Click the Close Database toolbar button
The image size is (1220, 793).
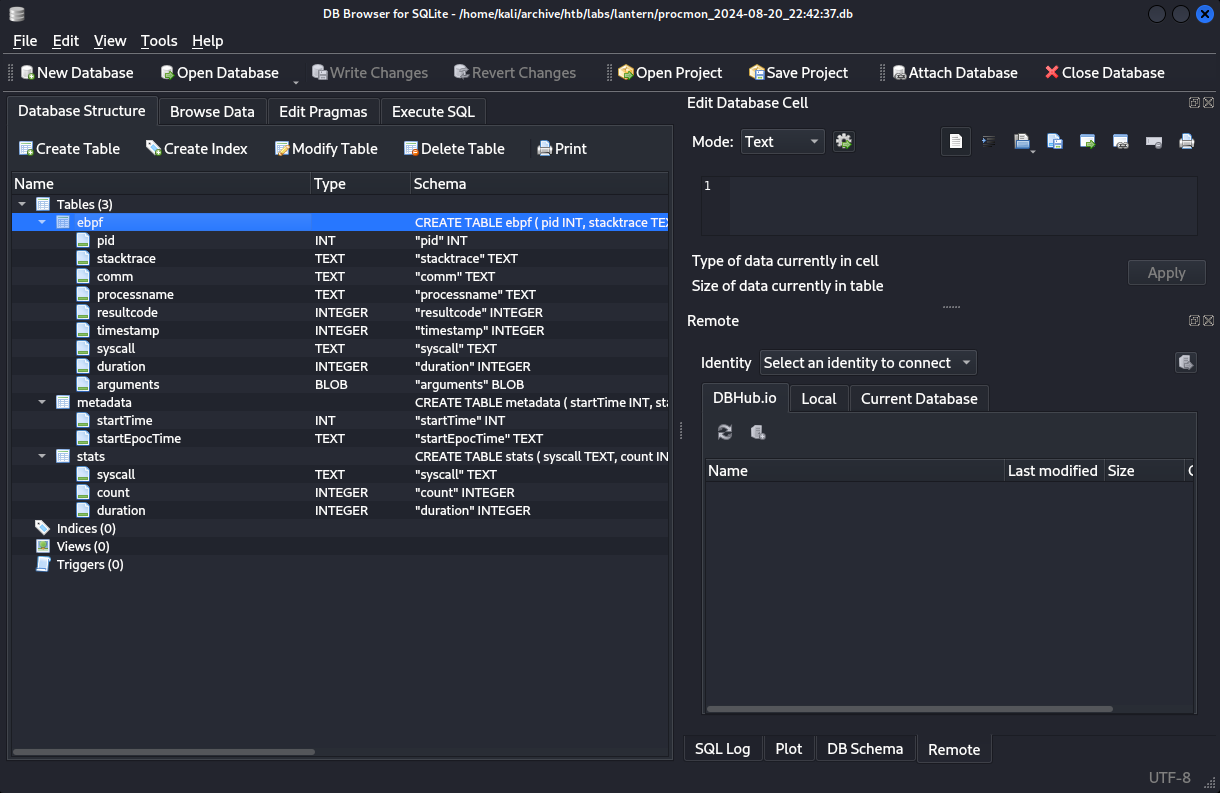[1105, 73]
